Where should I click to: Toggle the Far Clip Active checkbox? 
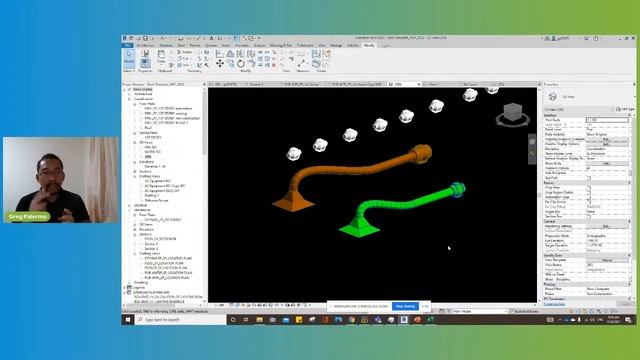[589, 202]
